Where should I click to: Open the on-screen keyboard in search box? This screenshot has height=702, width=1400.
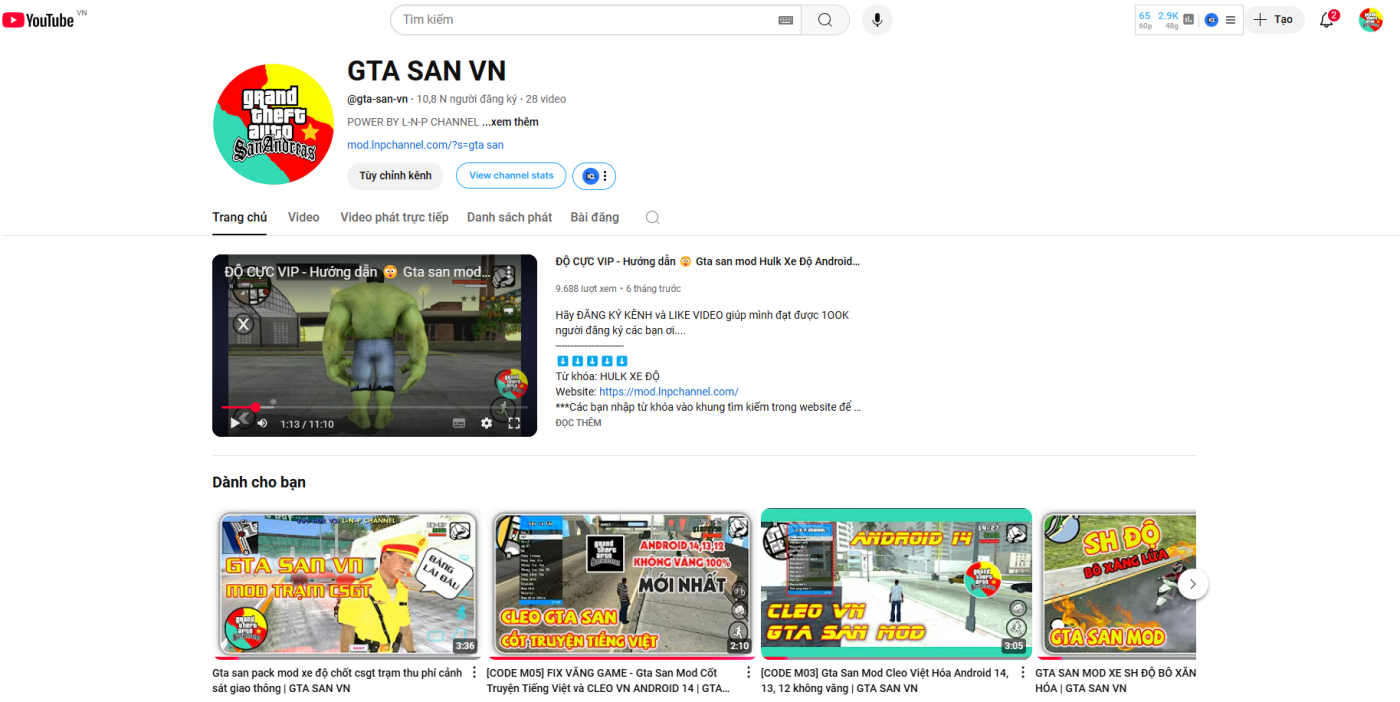tap(785, 20)
